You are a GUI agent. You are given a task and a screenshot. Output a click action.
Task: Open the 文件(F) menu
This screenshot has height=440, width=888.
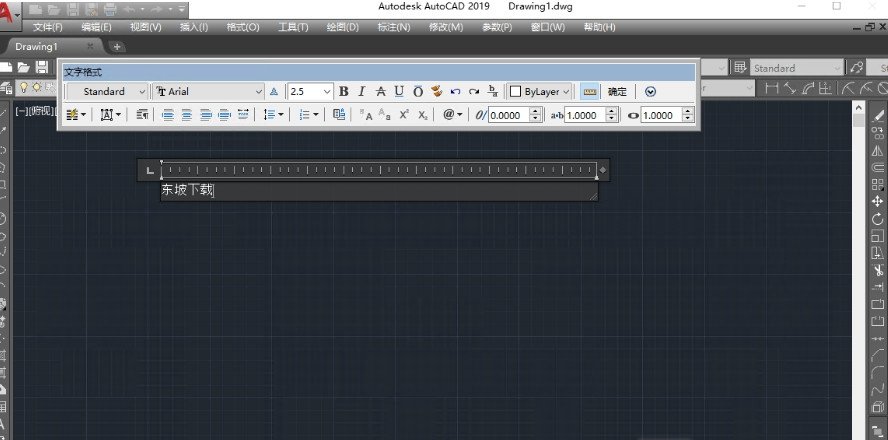(x=48, y=27)
